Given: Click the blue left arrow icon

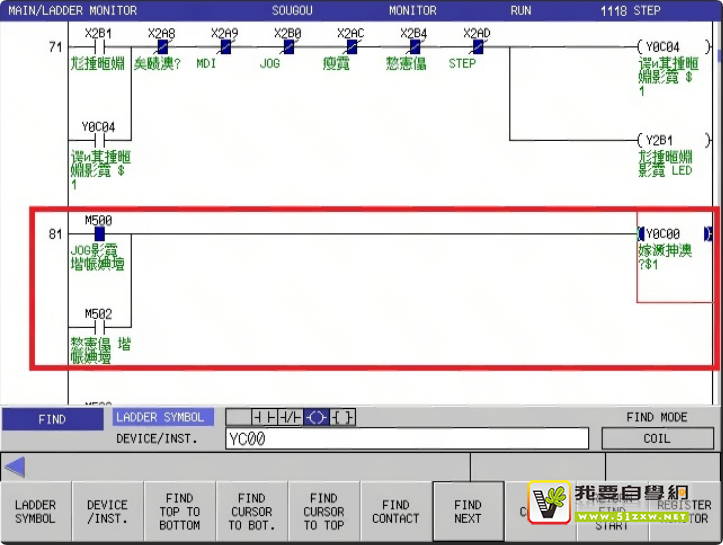Looking at the screenshot, I should coord(15,467).
